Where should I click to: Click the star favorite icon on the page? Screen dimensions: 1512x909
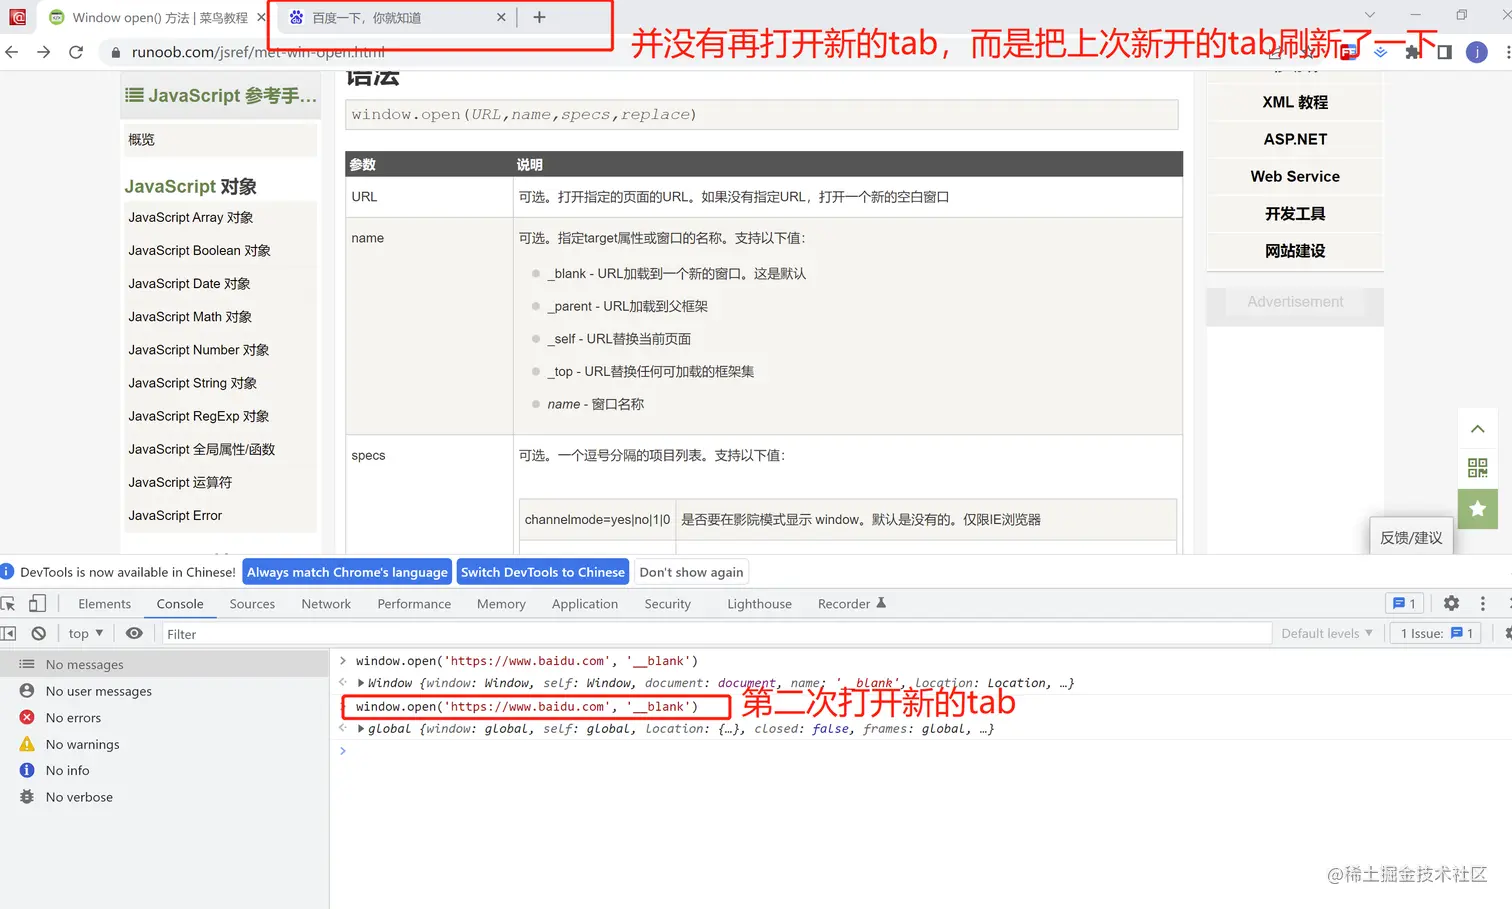click(x=1477, y=509)
